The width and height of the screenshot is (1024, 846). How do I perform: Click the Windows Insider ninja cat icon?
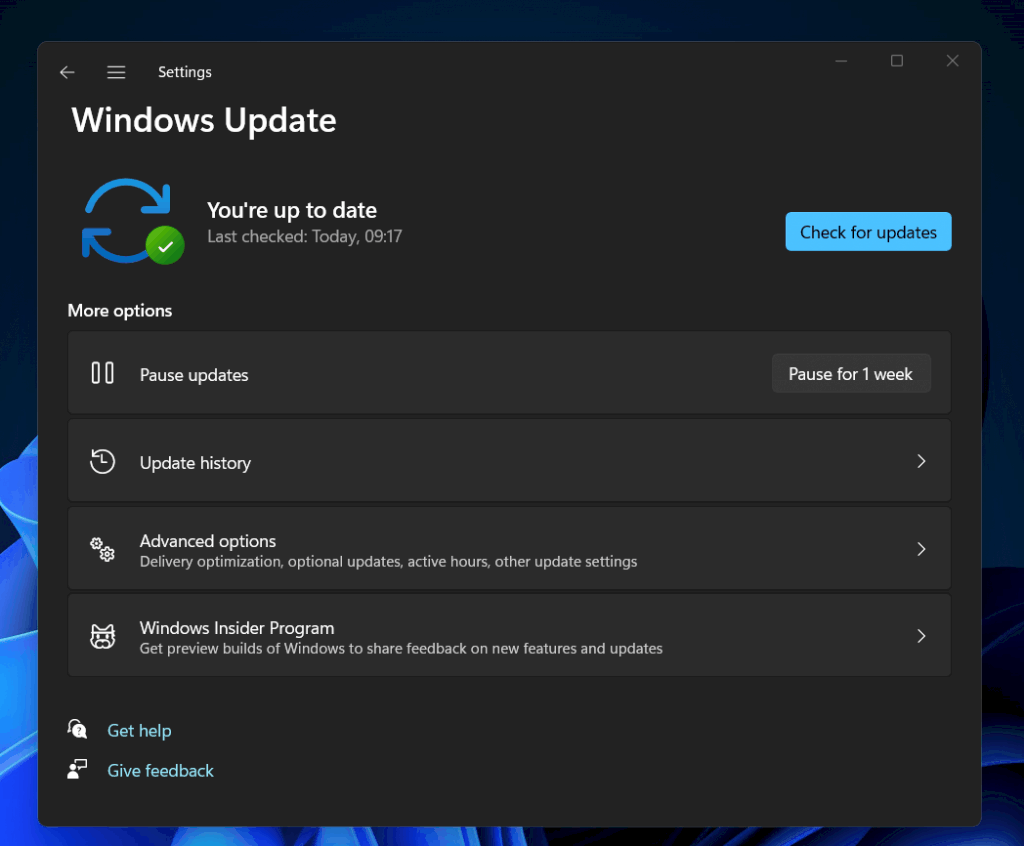pyautogui.click(x=102, y=635)
